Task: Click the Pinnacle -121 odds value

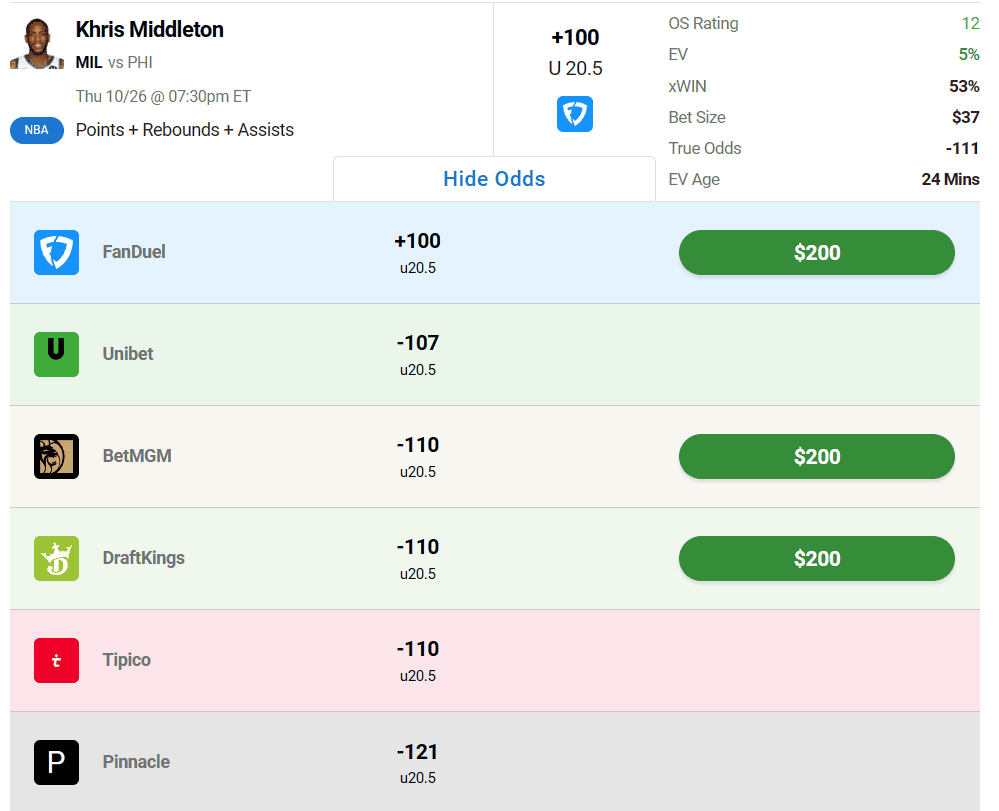Action: [417, 752]
